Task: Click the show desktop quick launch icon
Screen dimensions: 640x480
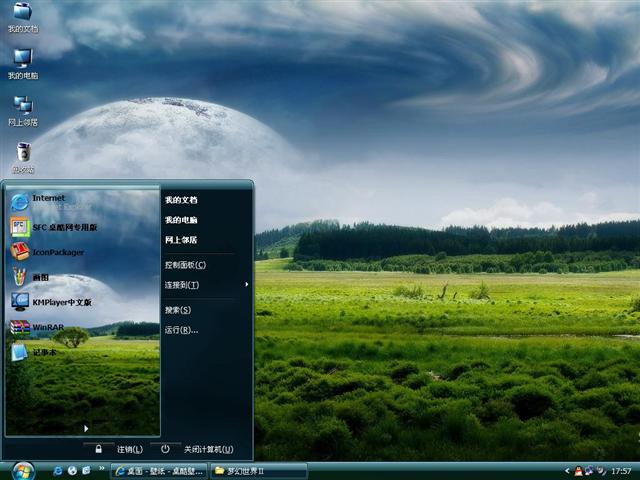Action: [x=87, y=471]
